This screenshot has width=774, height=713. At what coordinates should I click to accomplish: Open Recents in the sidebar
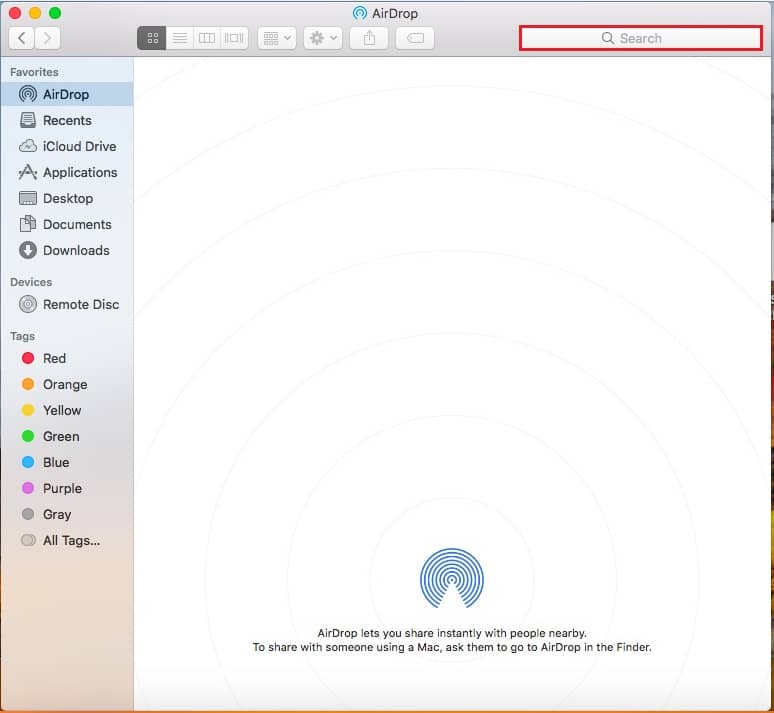[67, 120]
